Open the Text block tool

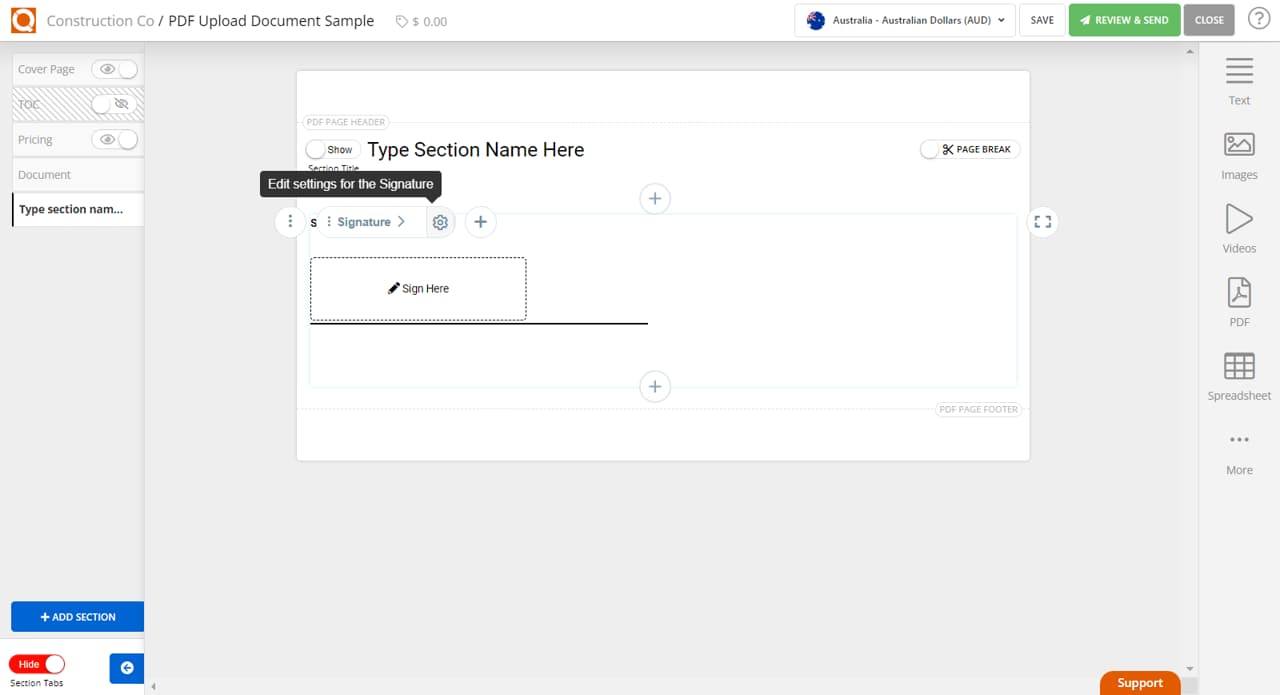pyautogui.click(x=1239, y=80)
